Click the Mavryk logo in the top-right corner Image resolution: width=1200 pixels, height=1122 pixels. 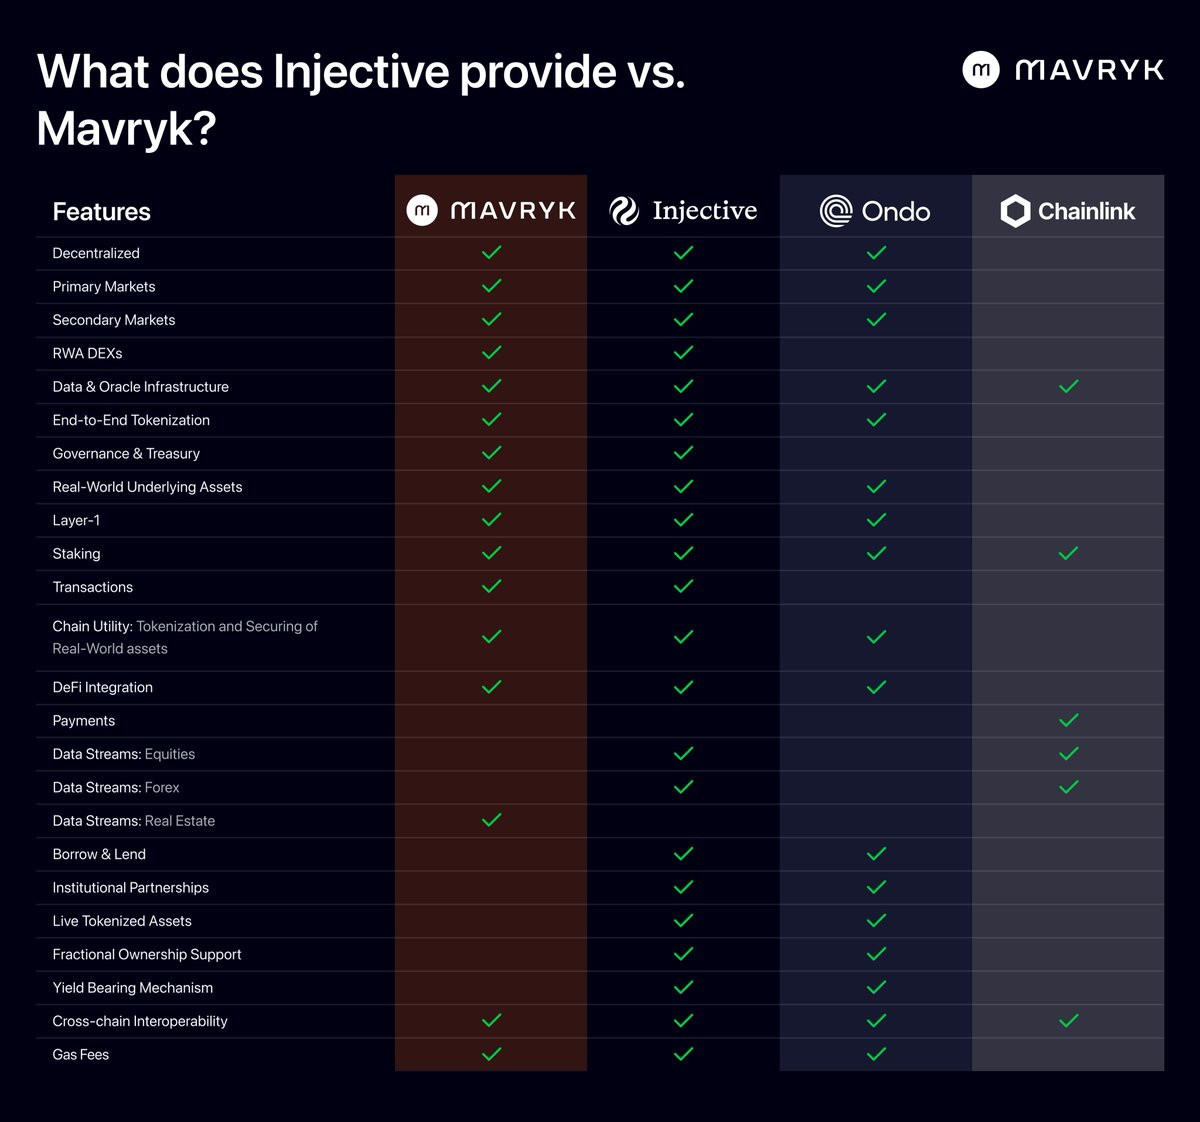(x=1063, y=70)
